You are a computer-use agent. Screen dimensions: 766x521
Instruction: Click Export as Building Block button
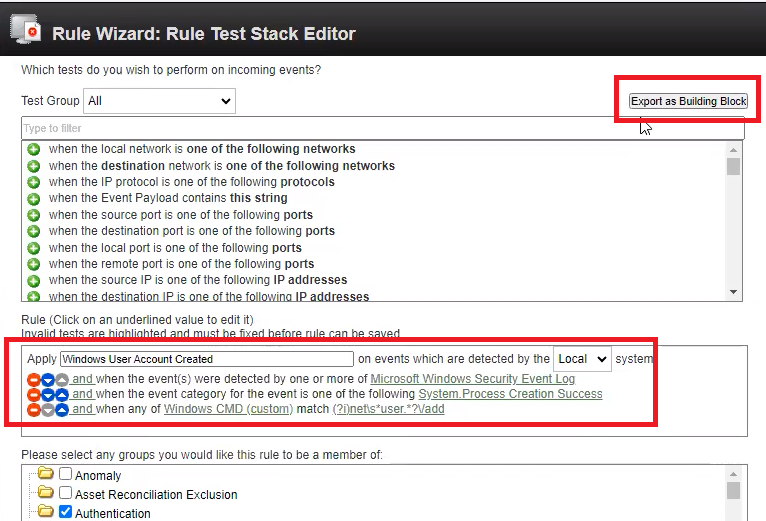[x=688, y=101]
